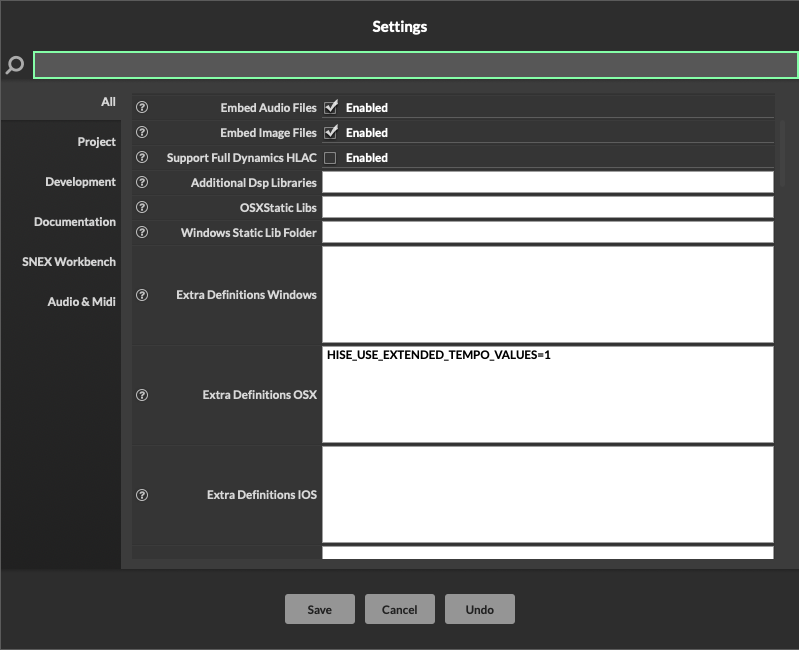This screenshot has height=650, width=799.
Task: Click the OSXStatic Libs text field
Action: [x=548, y=207]
